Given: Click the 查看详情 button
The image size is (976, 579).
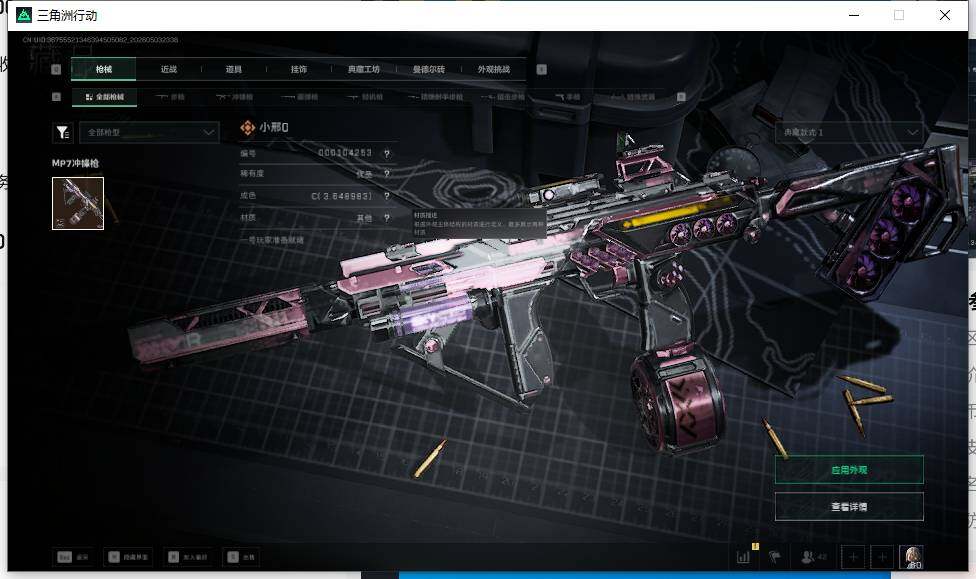Looking at the screenshot, I should pos(849,507).
